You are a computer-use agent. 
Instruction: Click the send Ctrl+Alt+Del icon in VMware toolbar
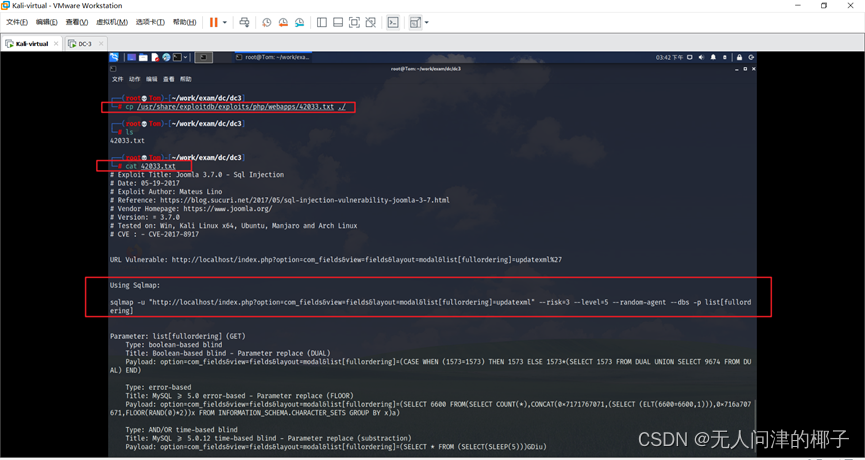(244, 22)
